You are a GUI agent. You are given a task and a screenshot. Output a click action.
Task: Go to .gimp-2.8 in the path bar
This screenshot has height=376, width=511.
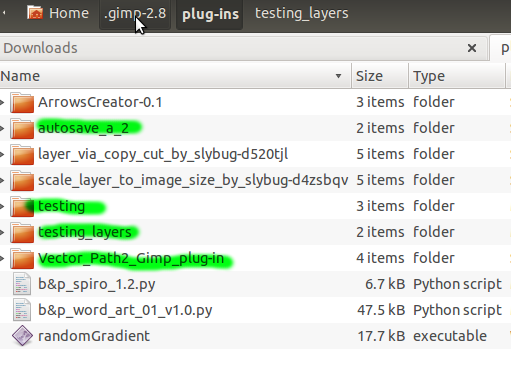(135, 14)
